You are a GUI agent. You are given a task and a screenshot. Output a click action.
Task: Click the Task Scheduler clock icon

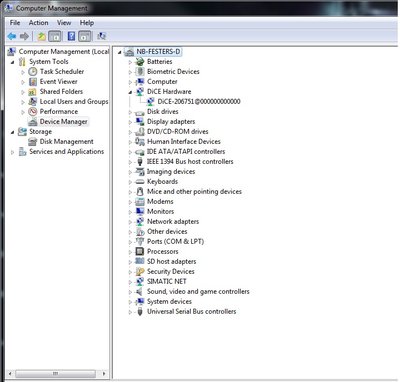pyautogui.click(x=33, y=72)
